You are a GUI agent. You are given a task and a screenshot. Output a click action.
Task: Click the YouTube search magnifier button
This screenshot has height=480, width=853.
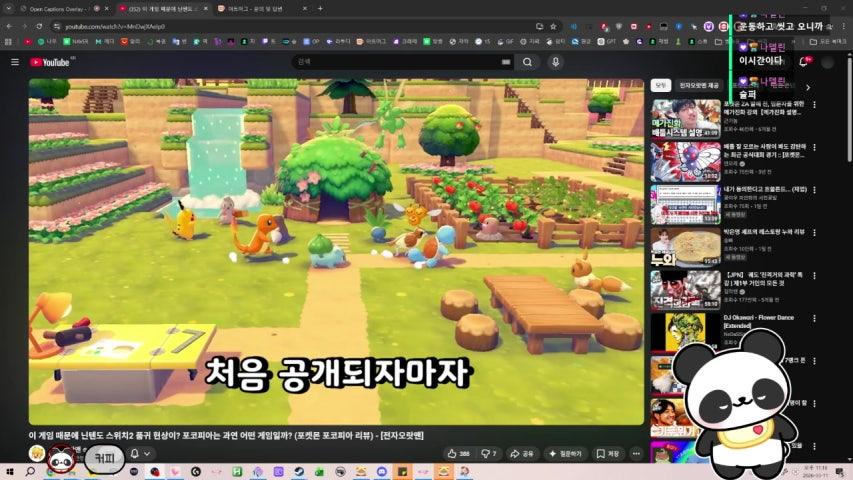pyautogui.click(x=527, y=62)
